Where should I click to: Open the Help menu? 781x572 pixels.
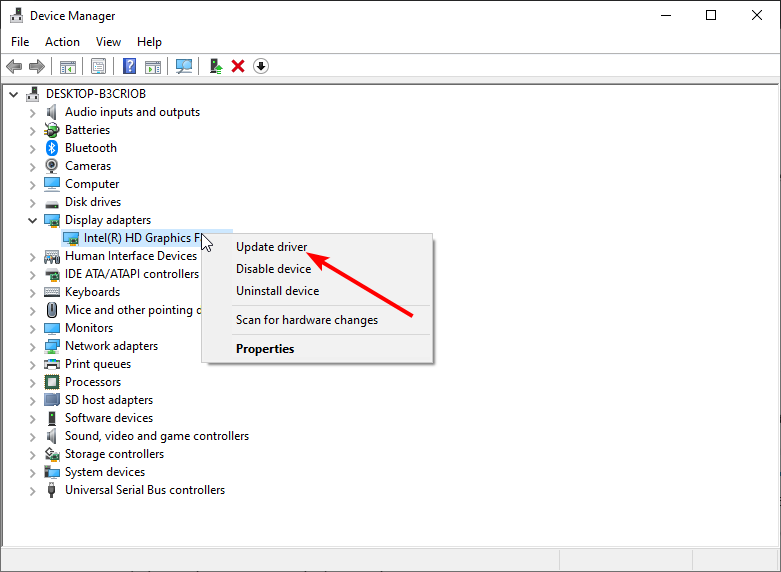149,42
